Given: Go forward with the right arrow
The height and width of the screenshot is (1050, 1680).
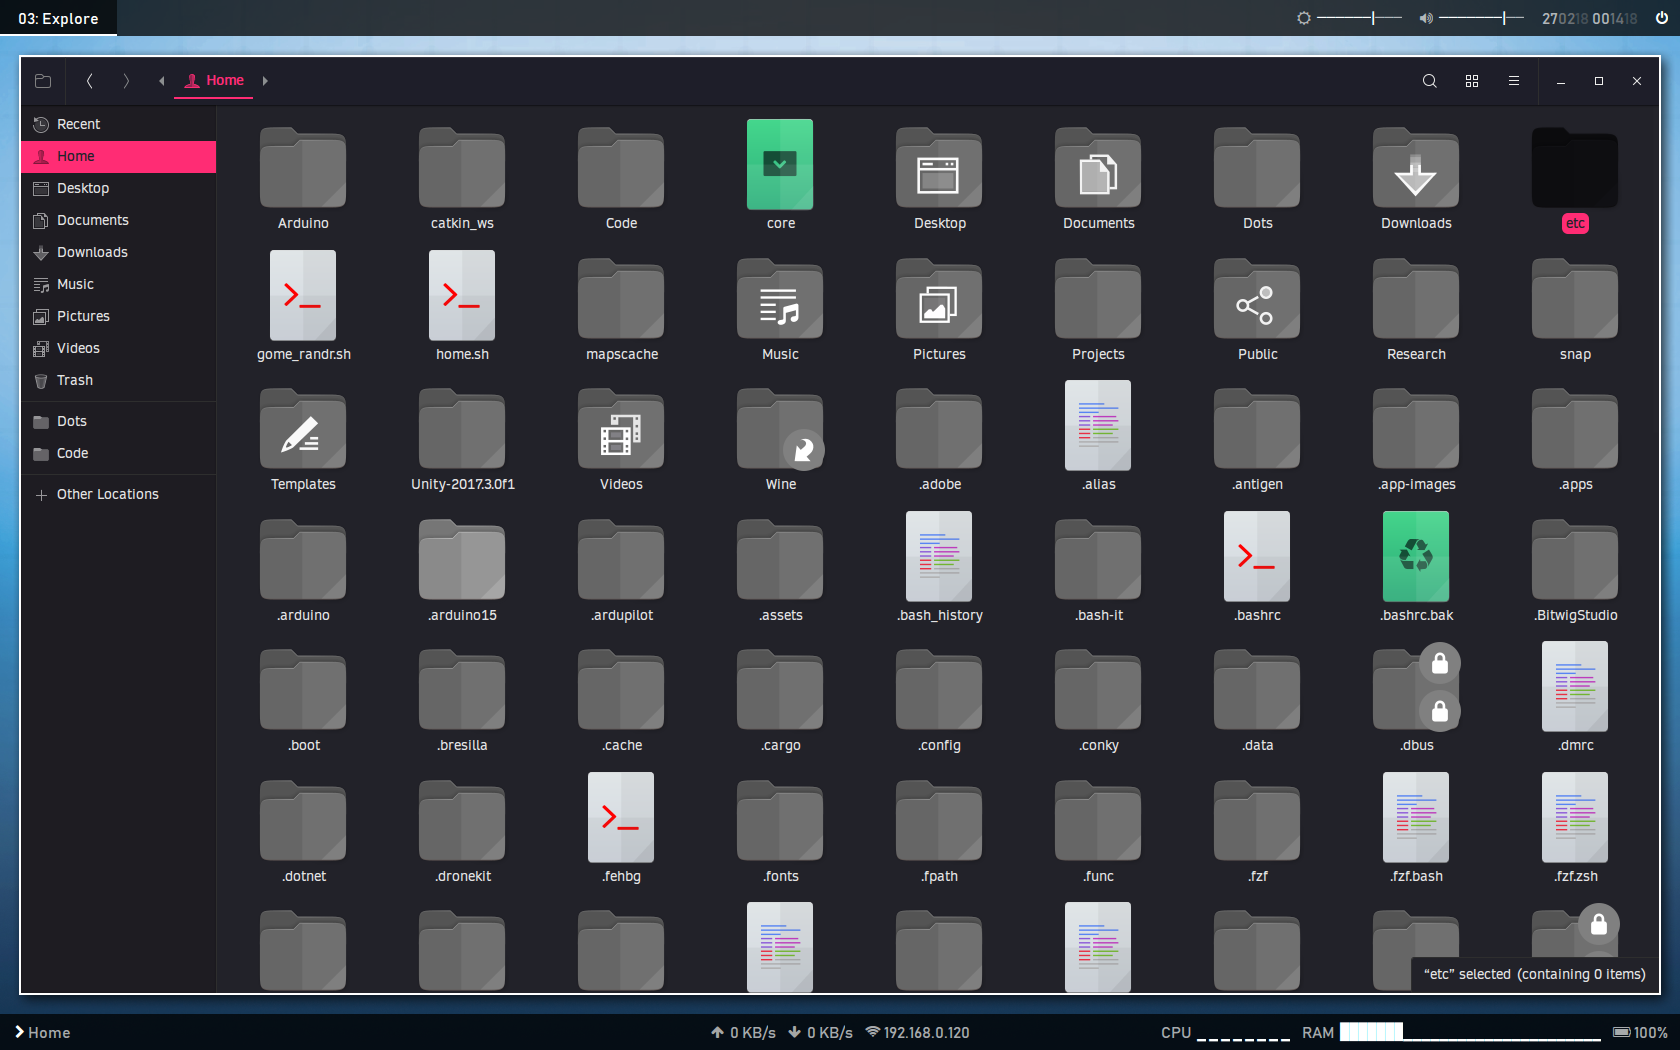Looking at the screenshot, I should pyautogui.click(x=126, y=81).
